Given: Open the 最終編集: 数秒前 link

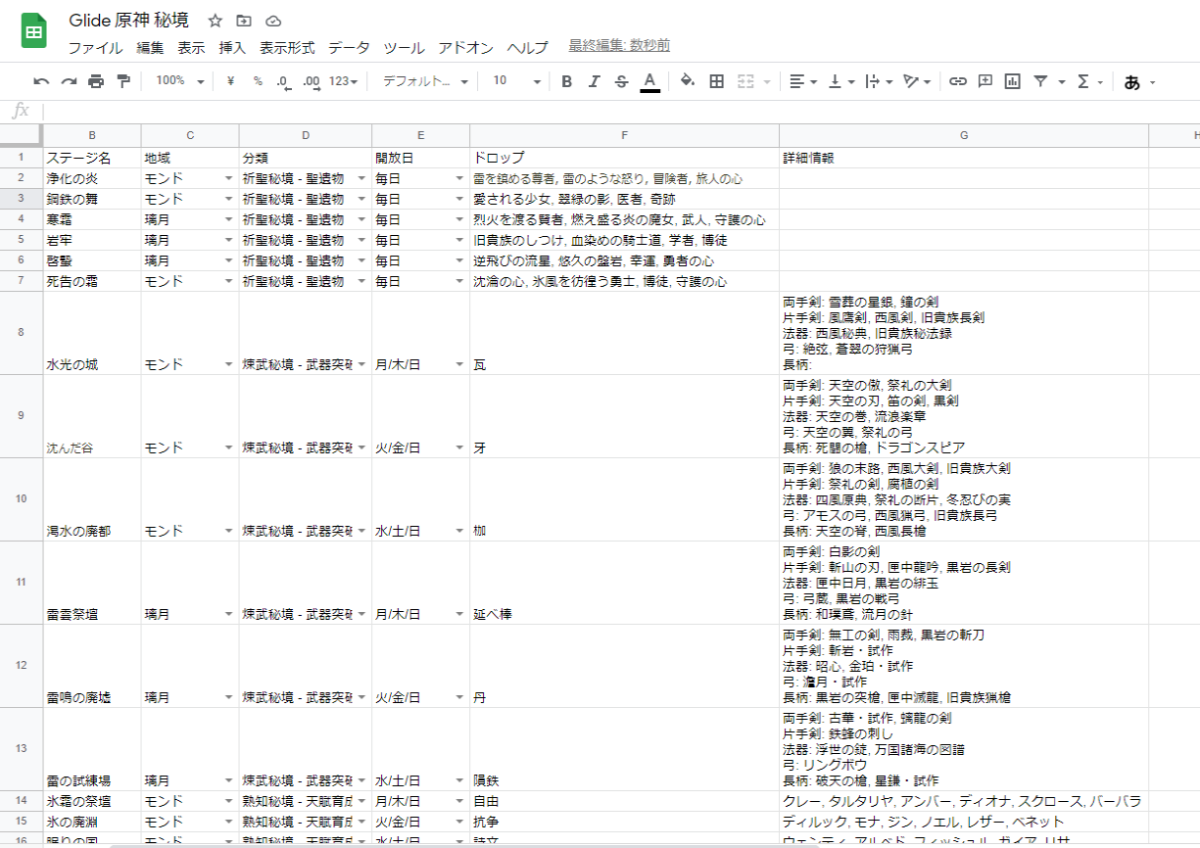Looking at the screenshot, I should 619,46.
